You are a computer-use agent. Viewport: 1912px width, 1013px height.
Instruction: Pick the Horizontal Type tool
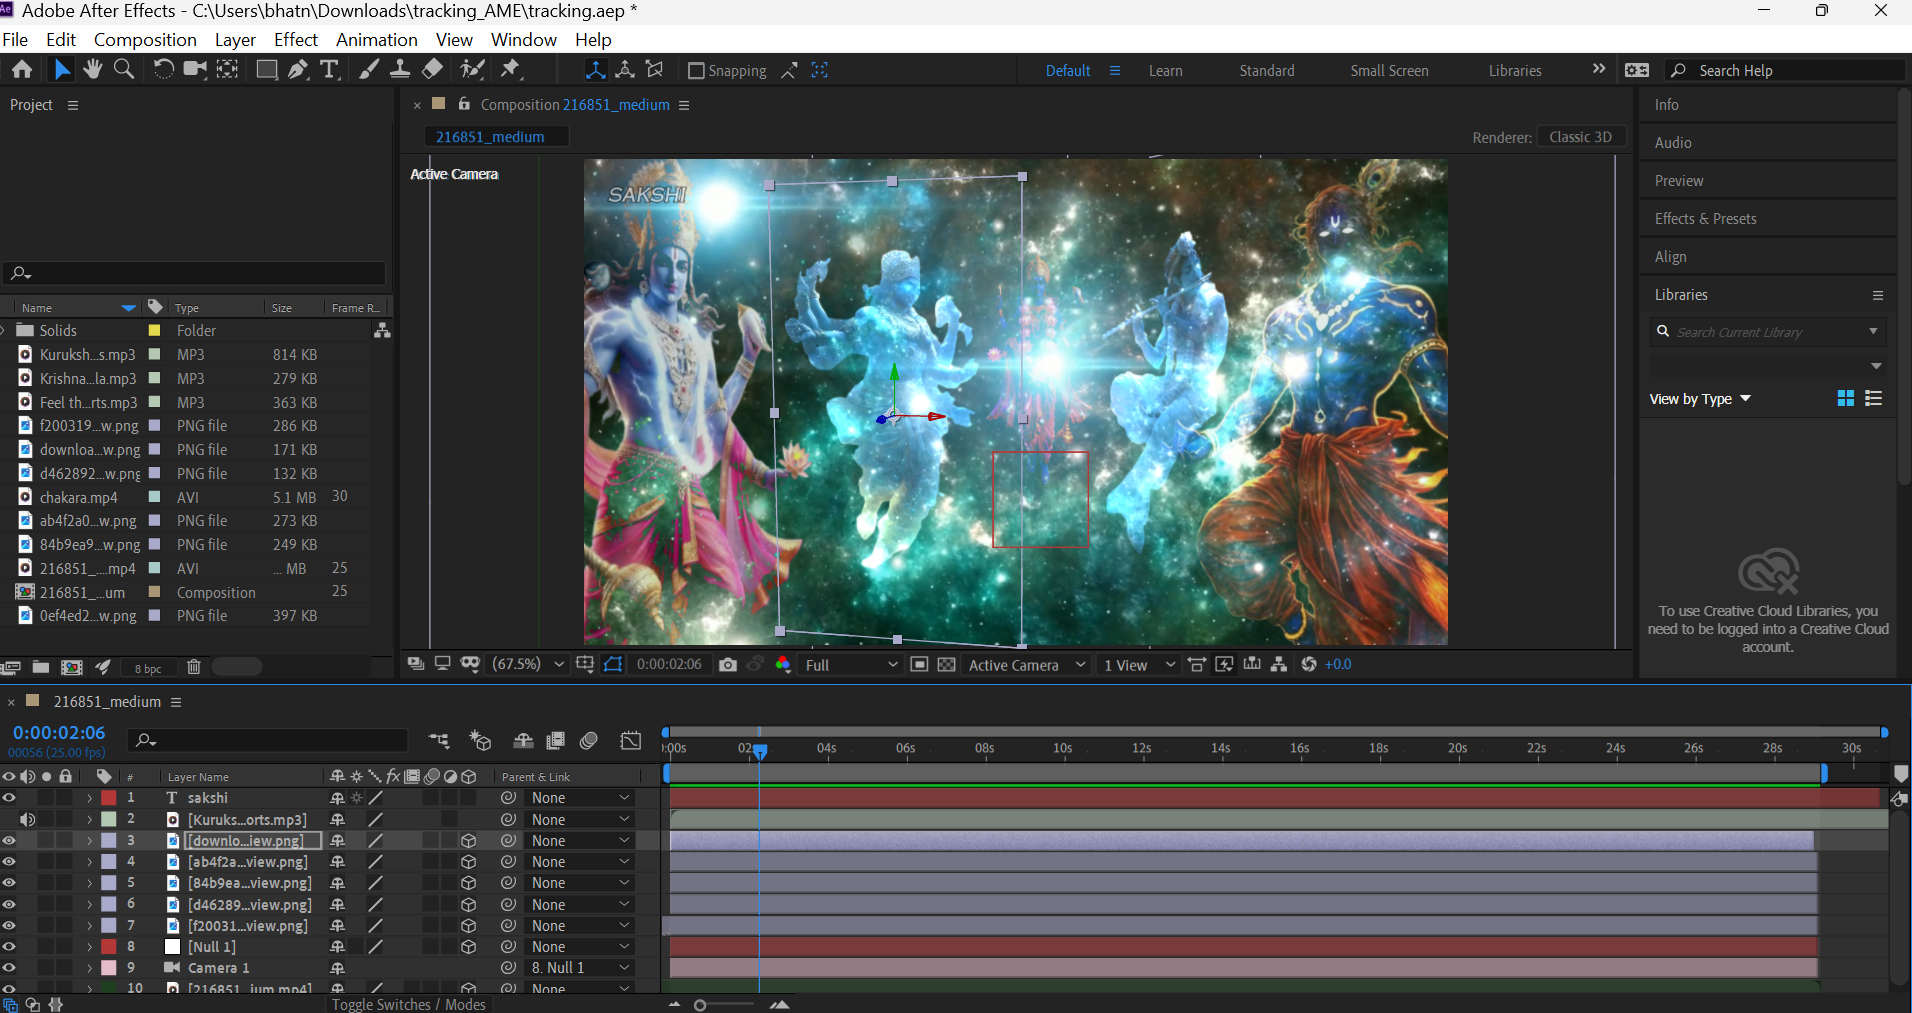[x=329, y=69]
